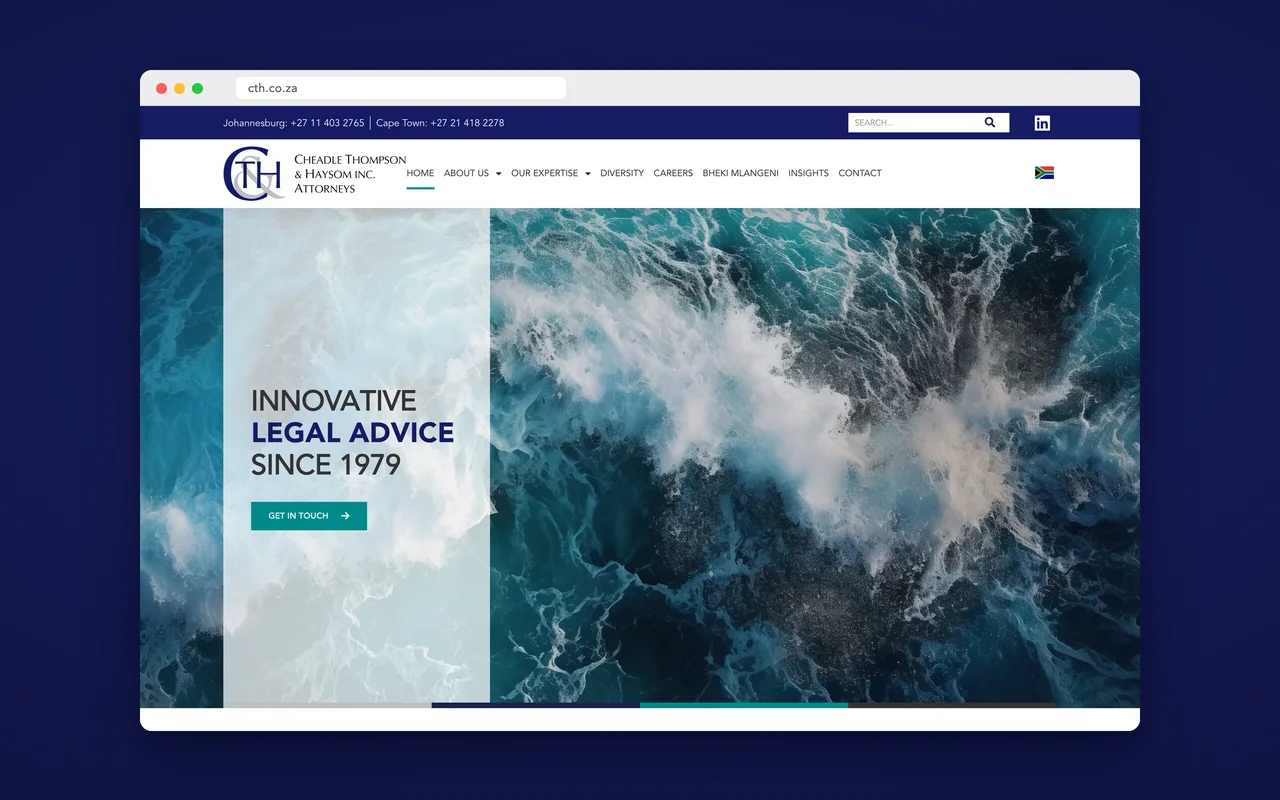Viewport: 1280px width, 800px height.
Task: Click the 'LEGAL ADVICE' headline text
Action: point(352,432)
